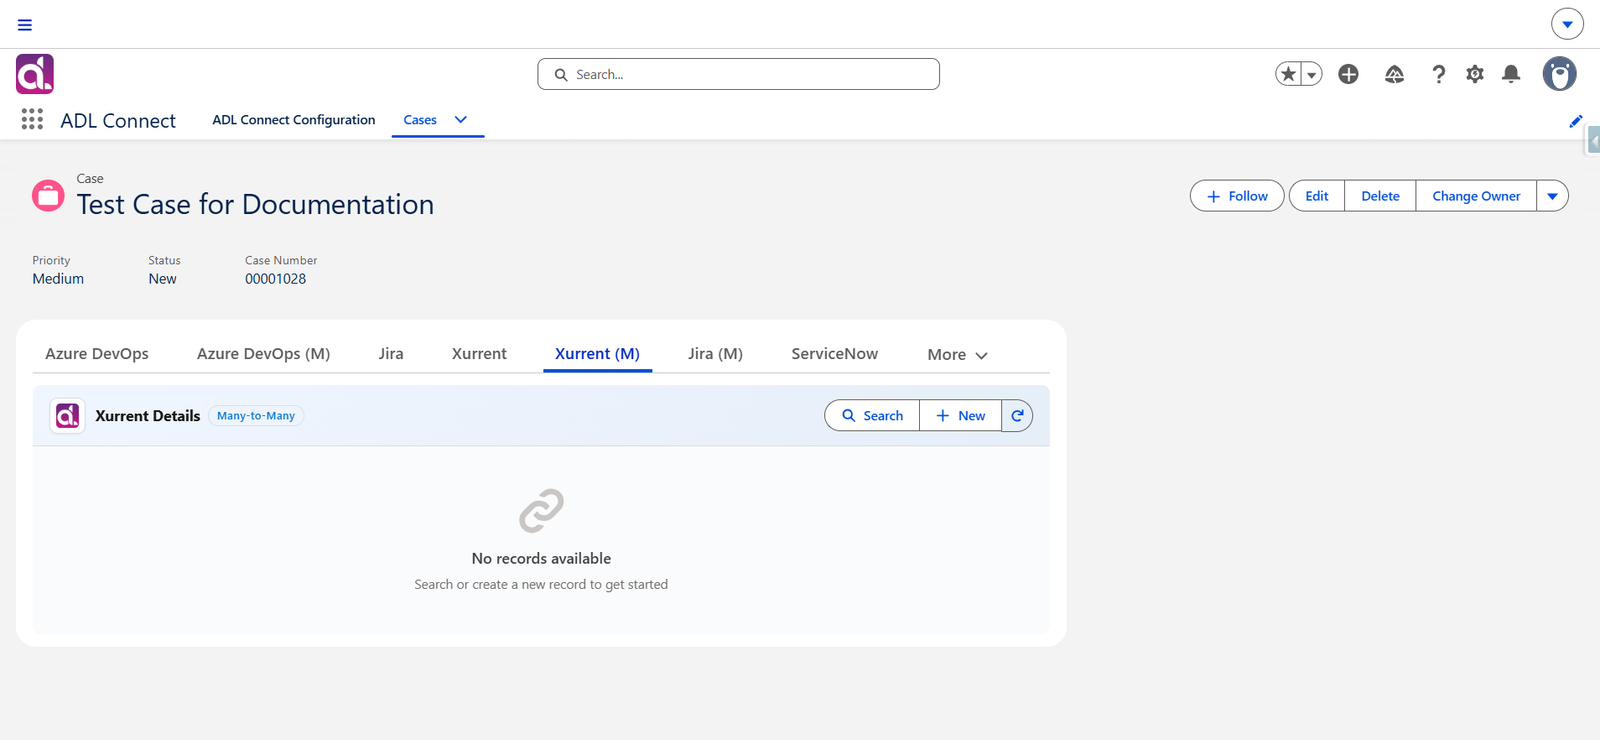Click Change Owner button
The width and height of the screenshot is (1600, 740).
click(1476, 196)
